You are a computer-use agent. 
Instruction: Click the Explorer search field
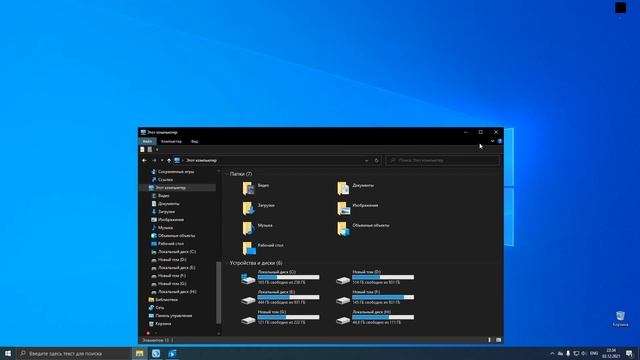tap(442, 160)
